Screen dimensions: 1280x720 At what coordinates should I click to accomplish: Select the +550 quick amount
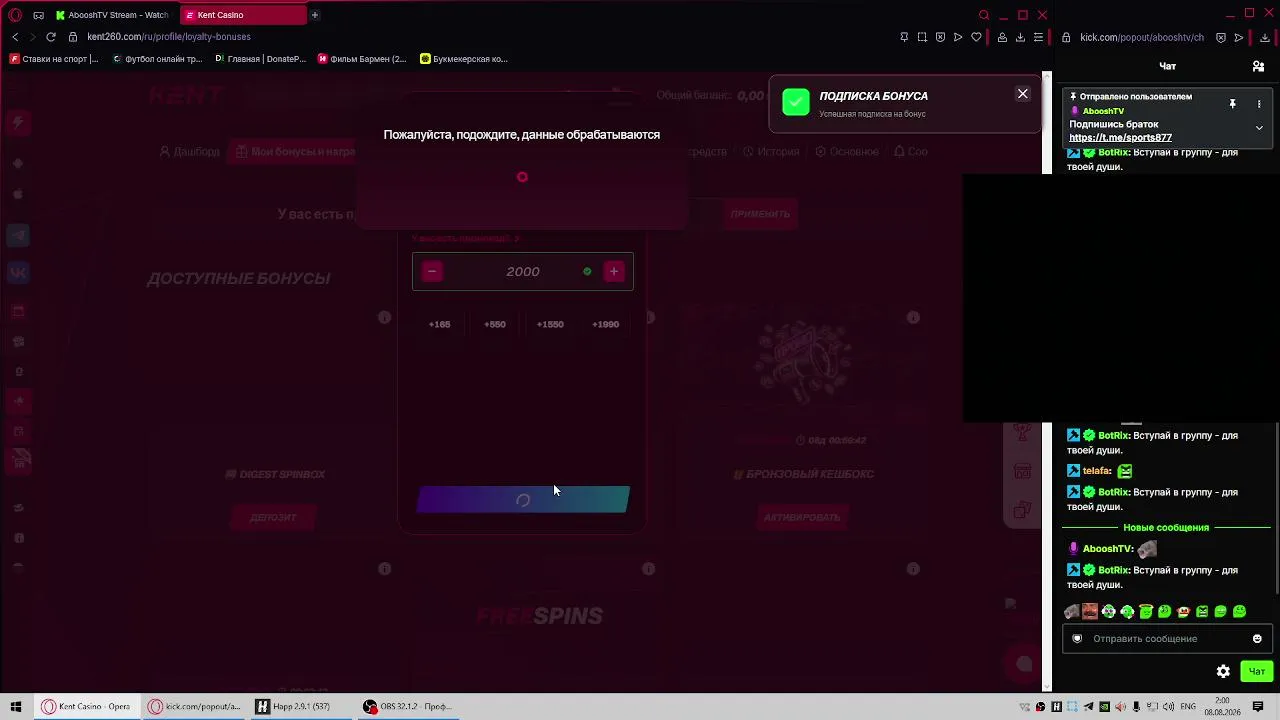click(x=495, y=324)
